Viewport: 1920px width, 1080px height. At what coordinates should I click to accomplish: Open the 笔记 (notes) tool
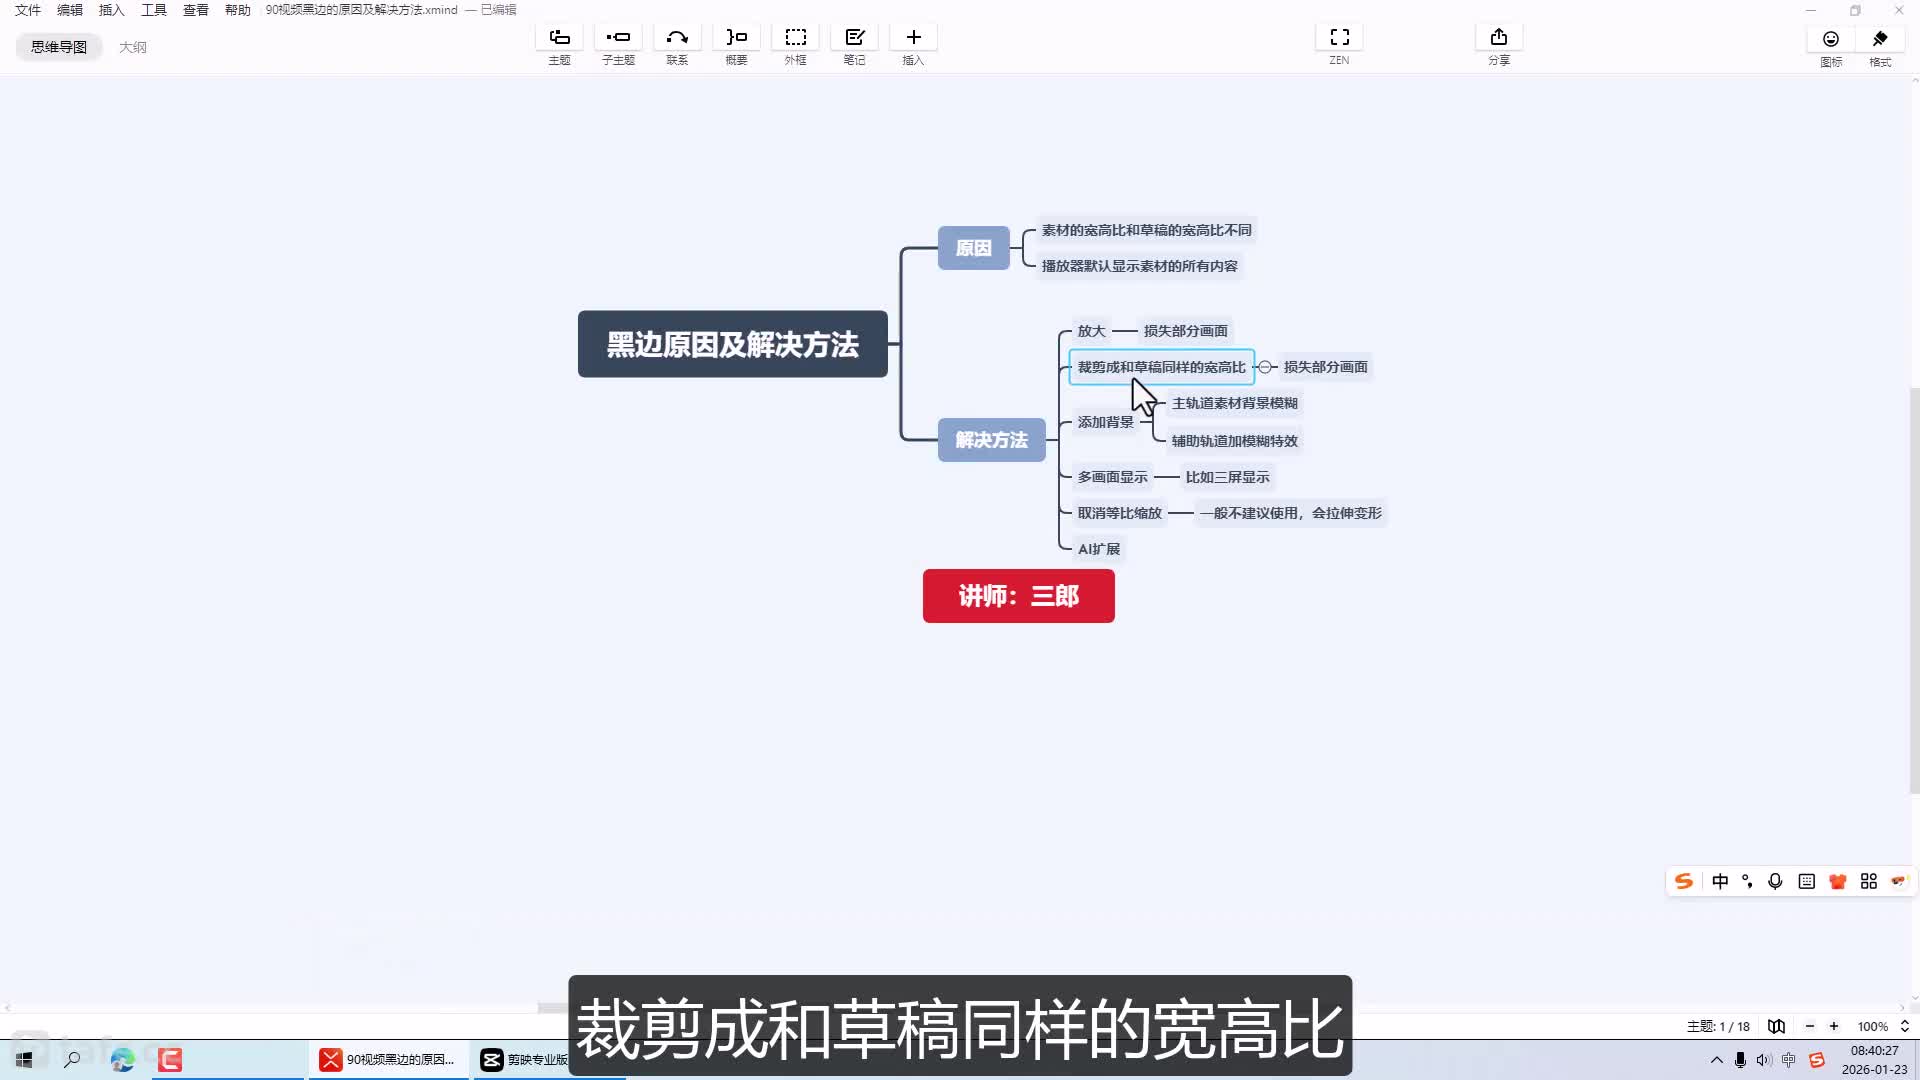854,38
